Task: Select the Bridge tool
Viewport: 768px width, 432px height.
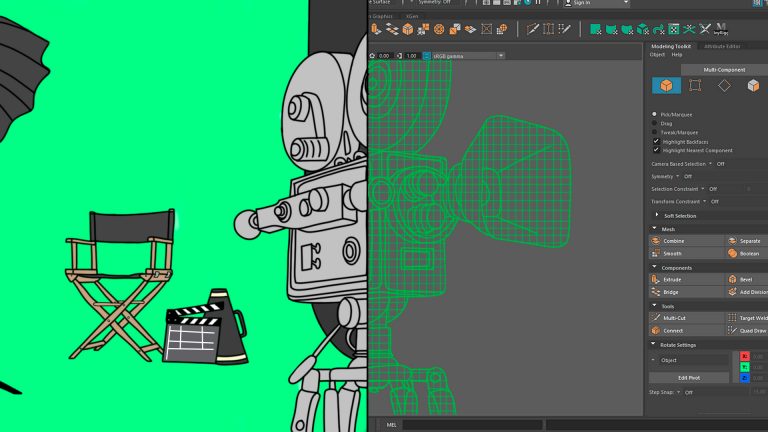Action: tap(685, 292)
